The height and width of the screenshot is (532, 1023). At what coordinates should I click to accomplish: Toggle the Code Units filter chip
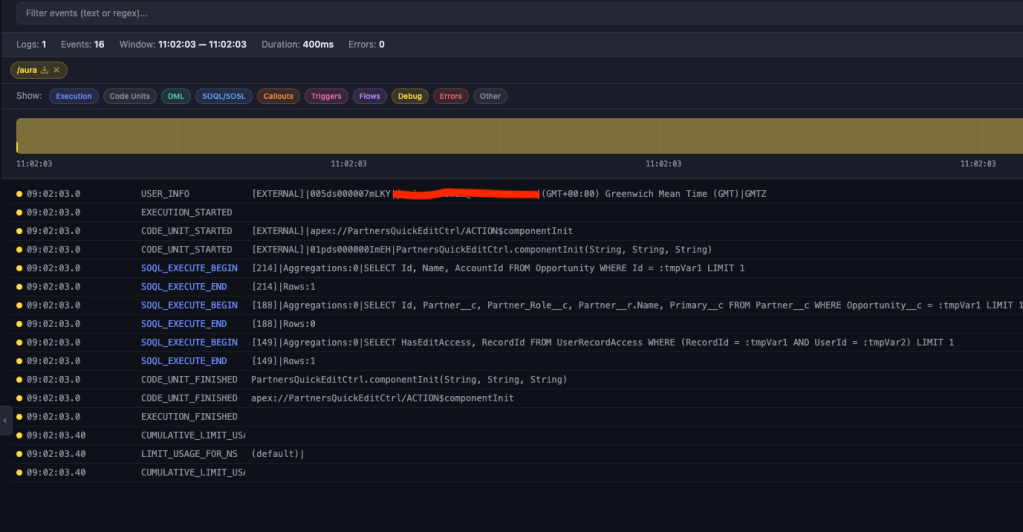[x=129, y=96]
